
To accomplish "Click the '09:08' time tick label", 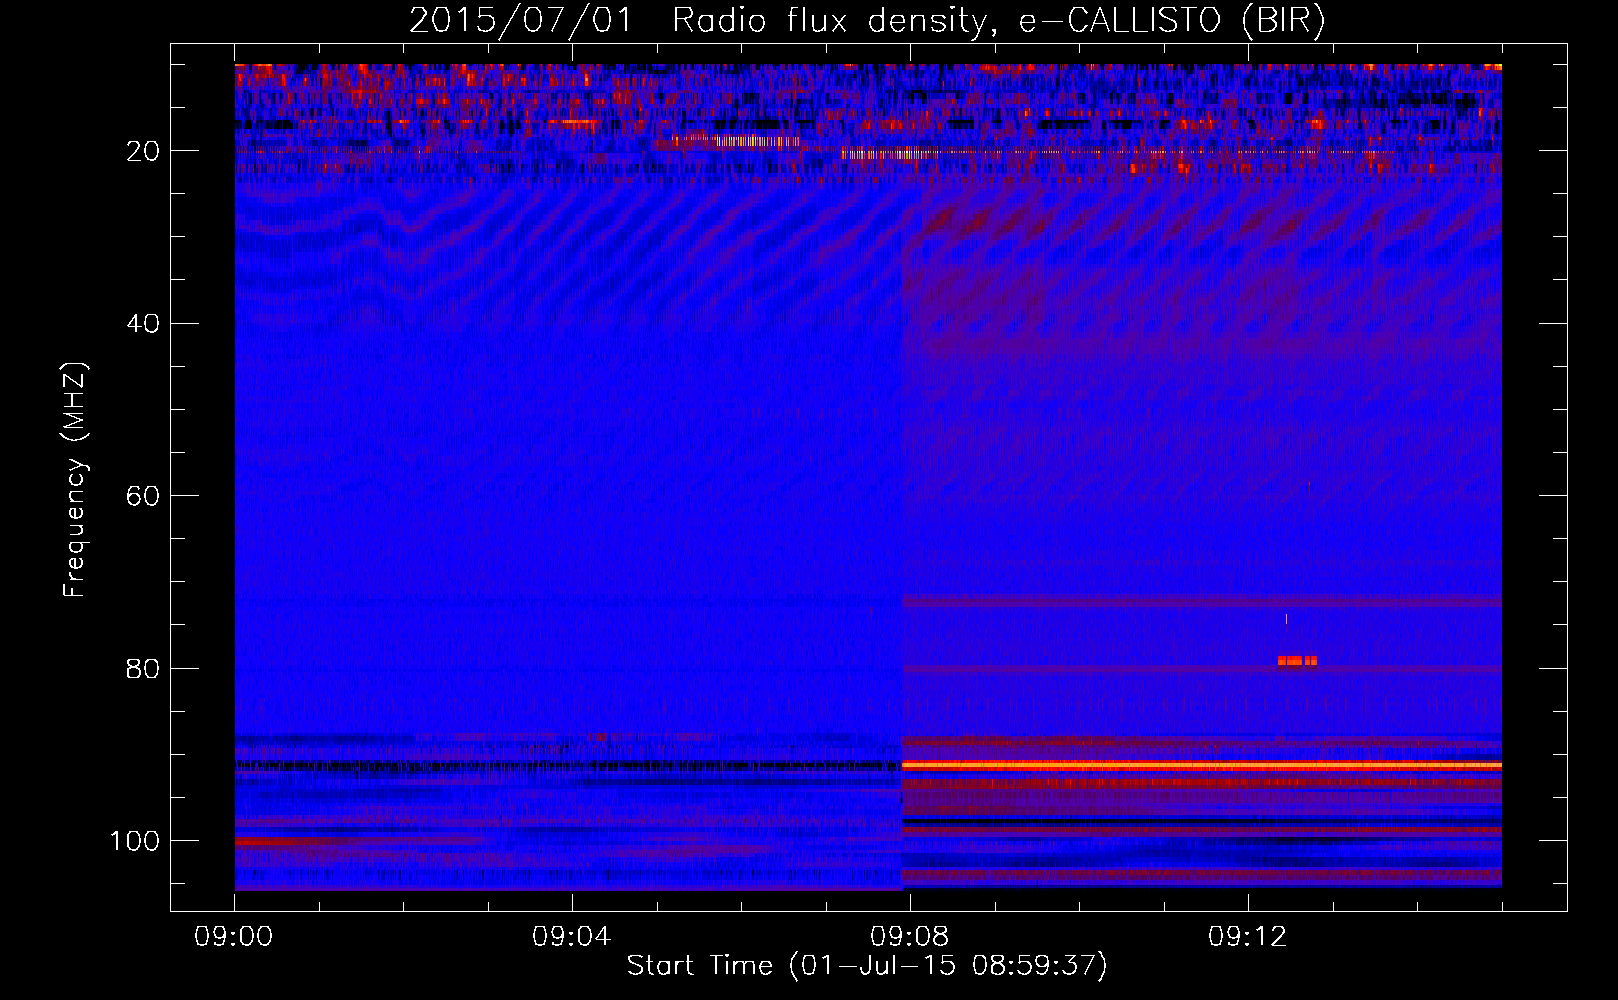I will click(909, 937).
